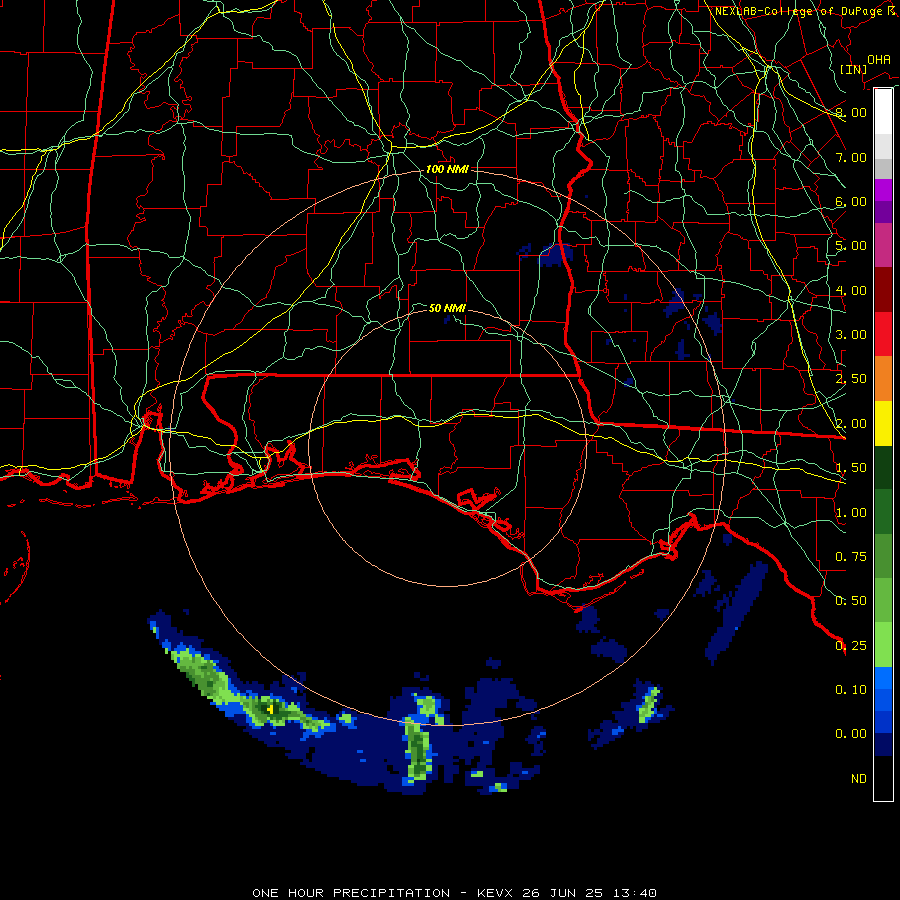Screen dimensions: 900x900
Task: Click the [IN] units label
Action: [853, 69]
